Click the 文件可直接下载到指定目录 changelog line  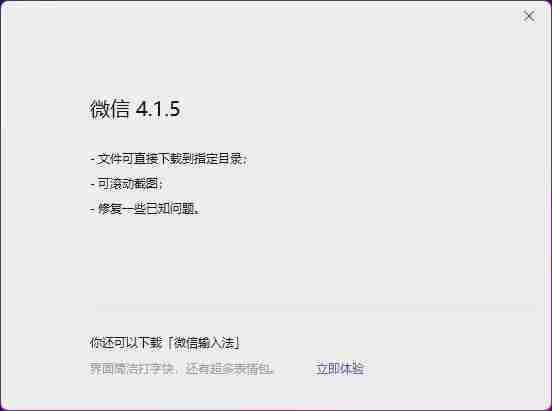tap(169, 159)
